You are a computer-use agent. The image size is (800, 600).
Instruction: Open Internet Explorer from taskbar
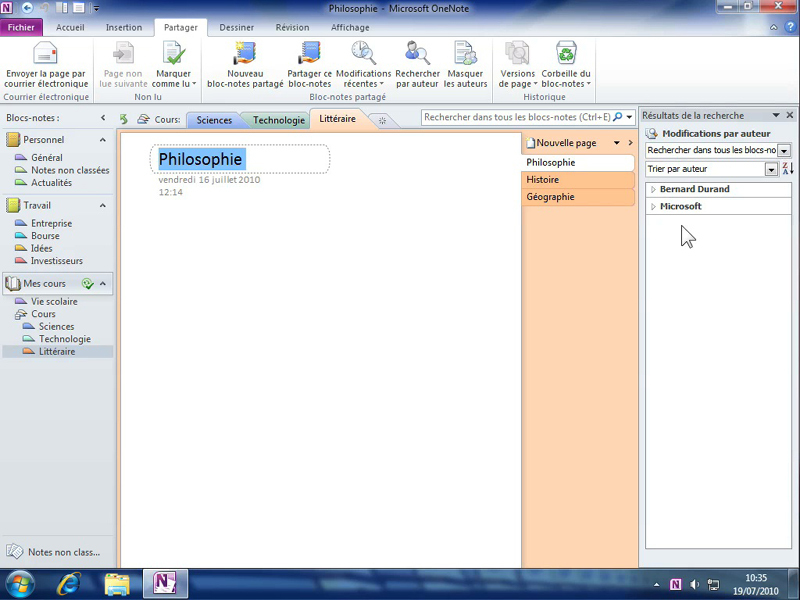click(x=69, y=584)
